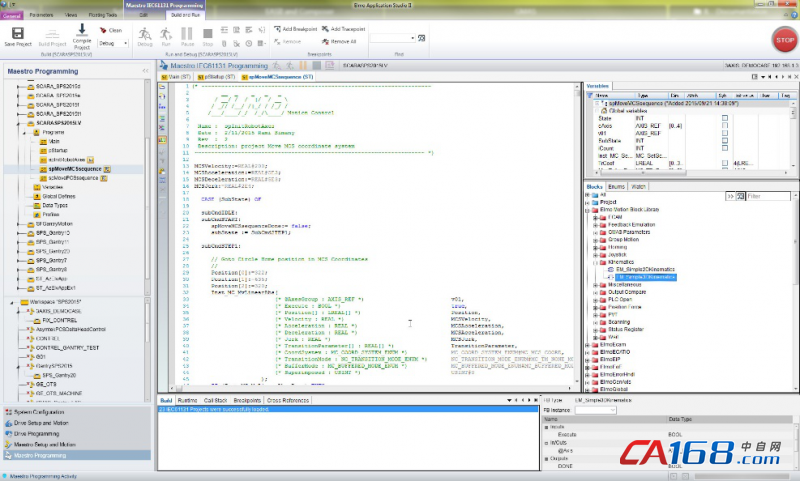Click the filter funnel icon in Variables
Viewport: 800px width, 481px height.
pos(590,95)
